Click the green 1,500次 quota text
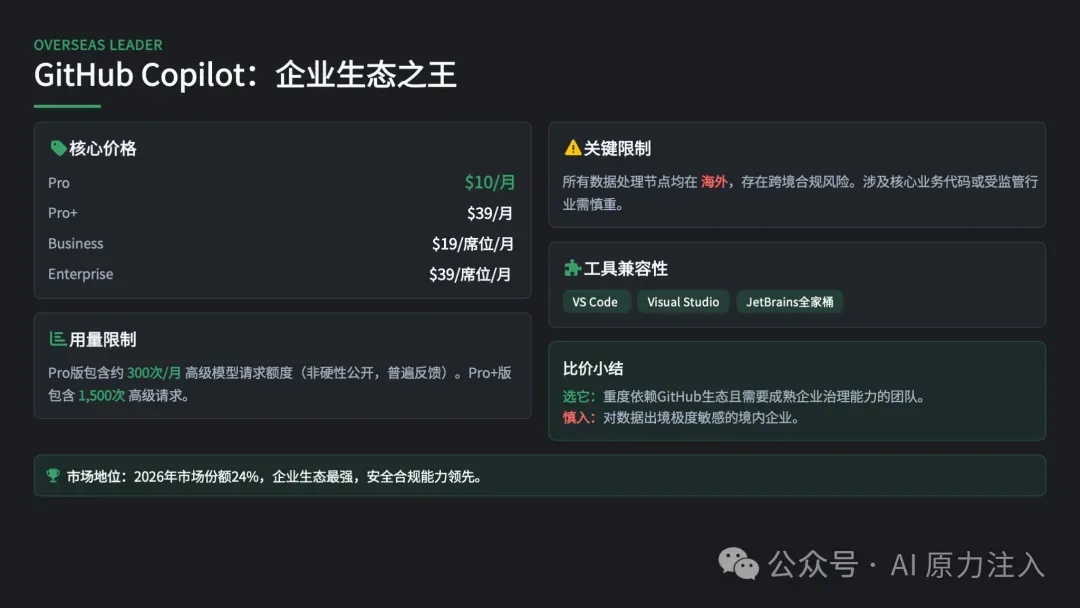This screenshot has width=1080, height=608. [101, 395]
